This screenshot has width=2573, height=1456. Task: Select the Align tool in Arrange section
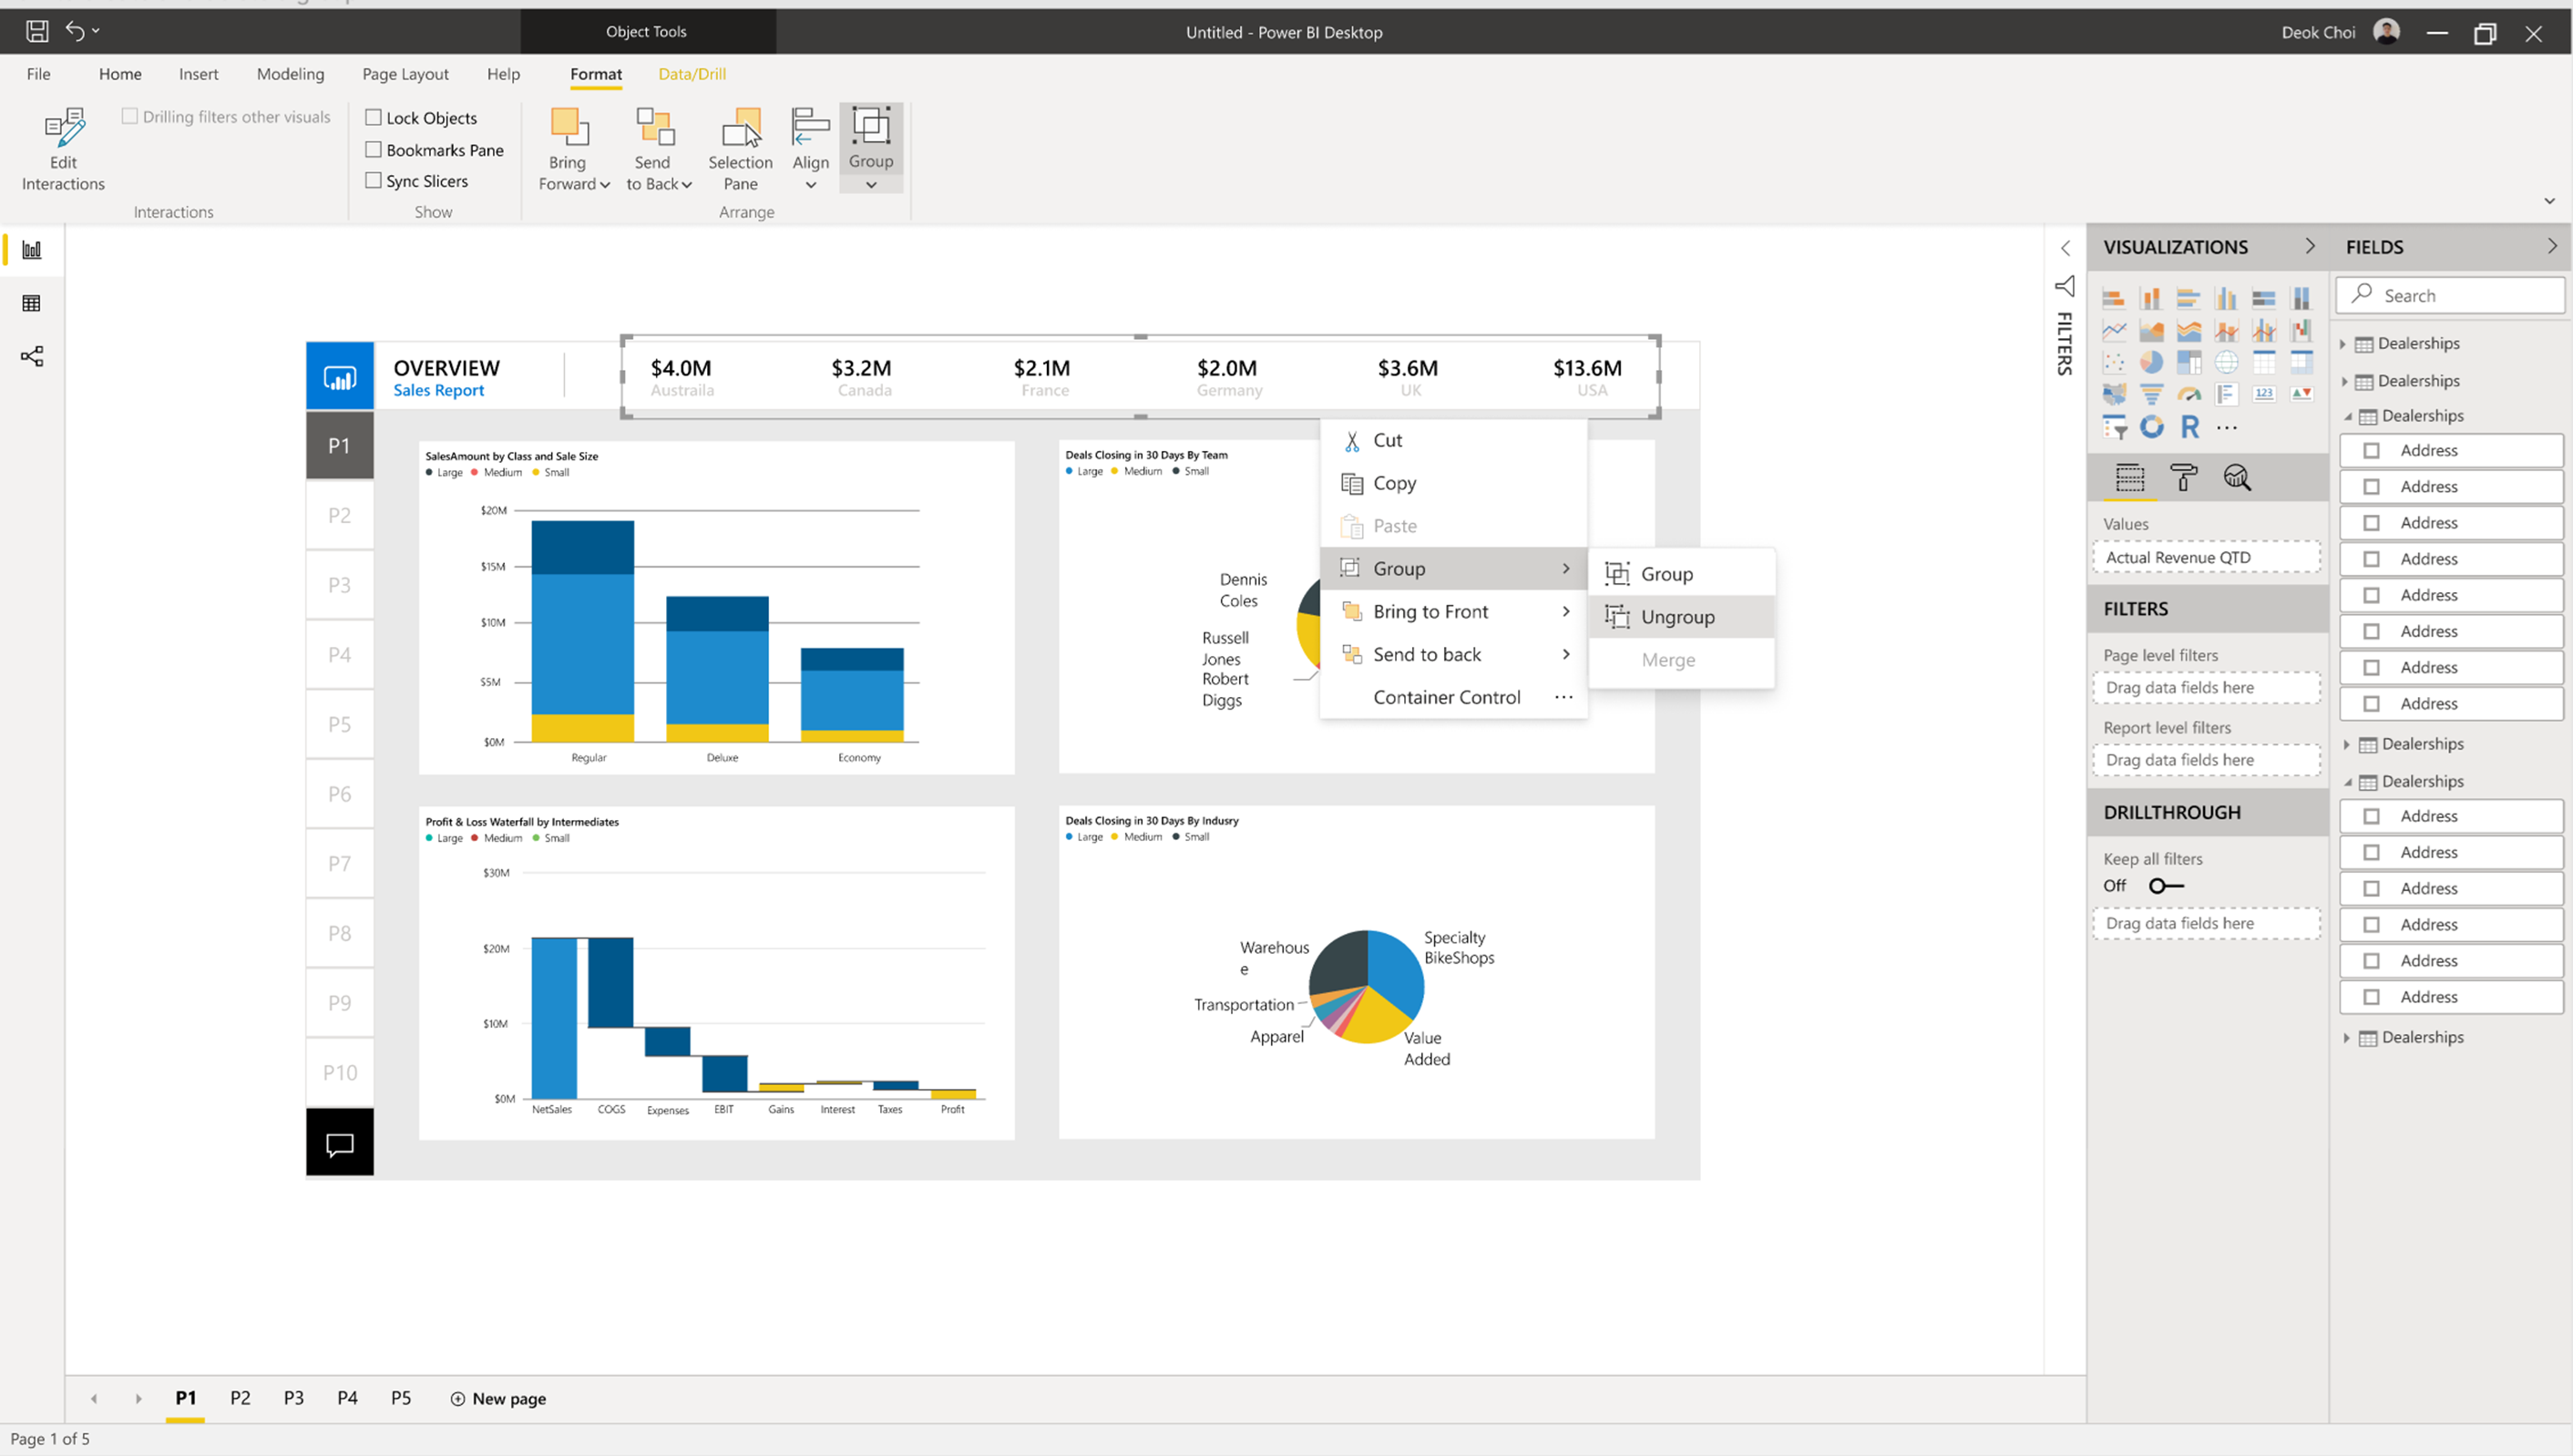pyautogui.click(x=809, y=149)
